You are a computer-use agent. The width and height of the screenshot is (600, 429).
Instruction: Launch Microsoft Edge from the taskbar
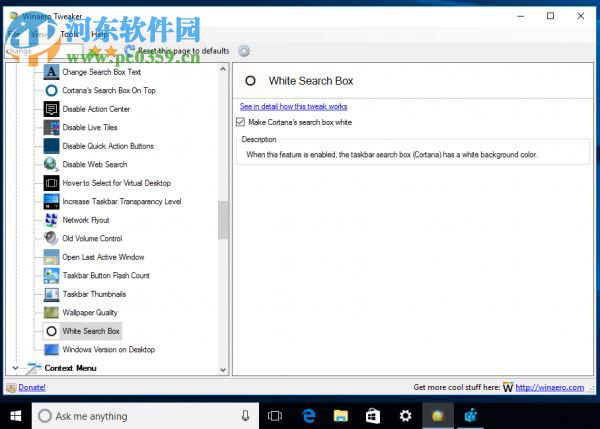point(308,416)
